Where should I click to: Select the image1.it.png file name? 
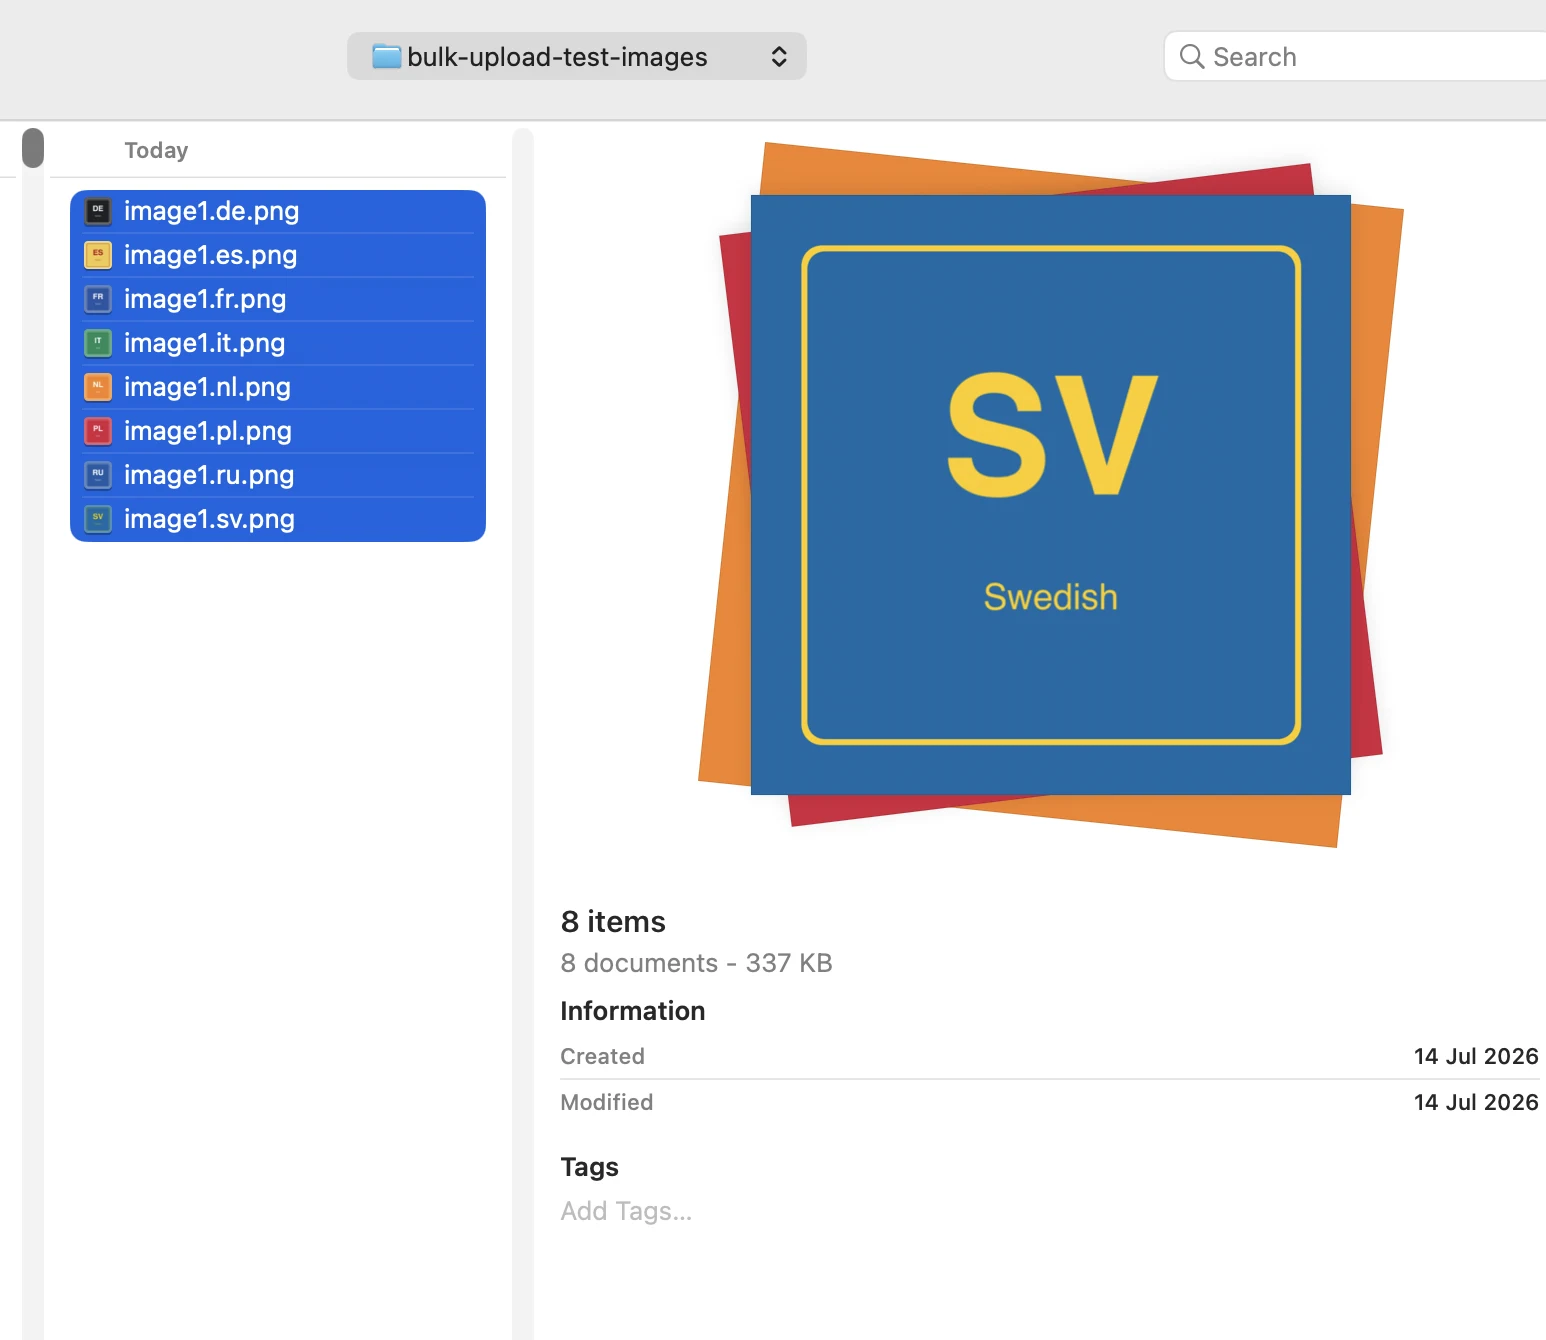click(204, 343)
